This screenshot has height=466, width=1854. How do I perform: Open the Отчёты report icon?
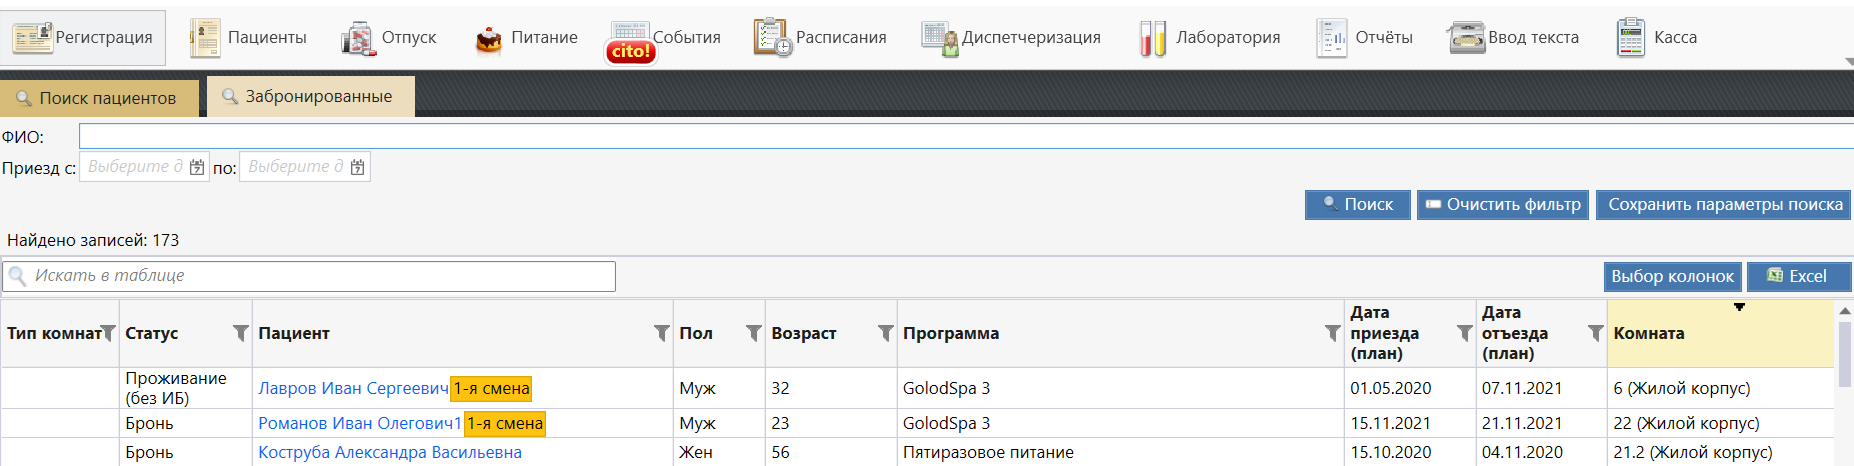[x=1331, y=38]
